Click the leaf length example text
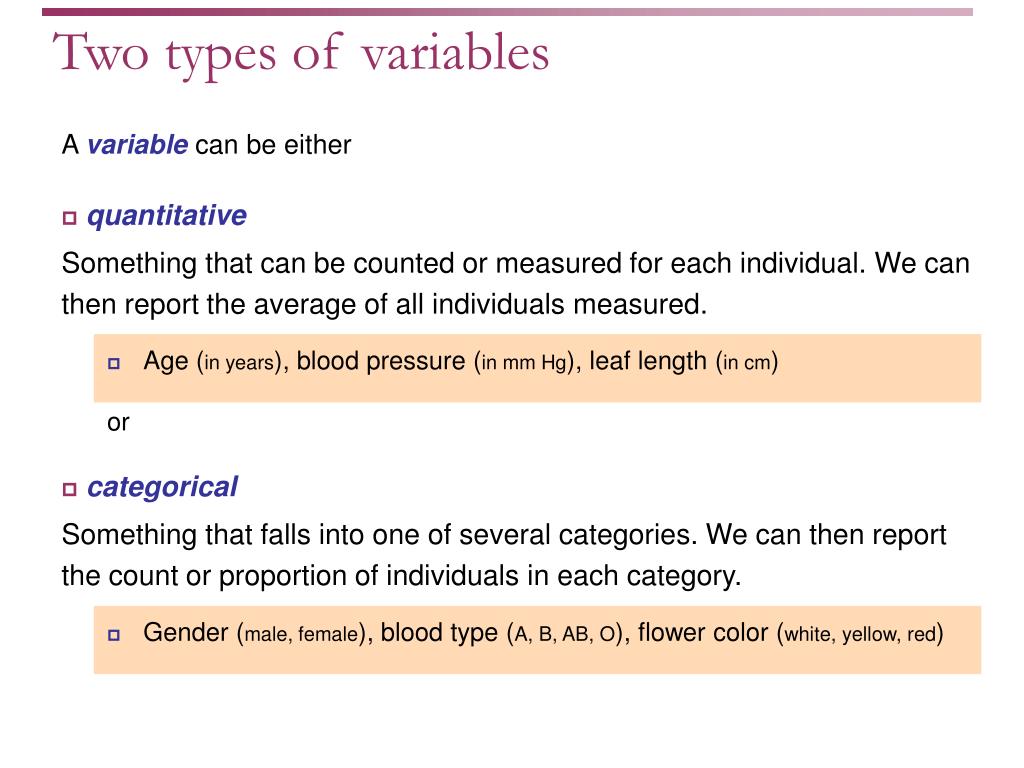1024x768 pixels. point(648,361)
